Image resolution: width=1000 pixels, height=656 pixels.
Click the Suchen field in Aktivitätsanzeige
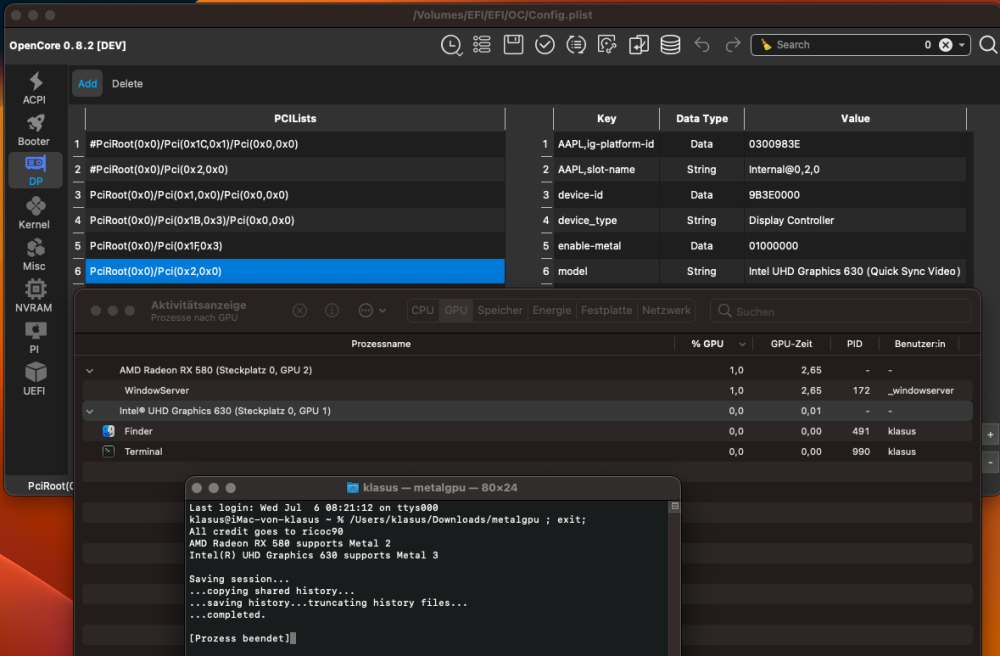pyautogui.click(x=841, y=311)
